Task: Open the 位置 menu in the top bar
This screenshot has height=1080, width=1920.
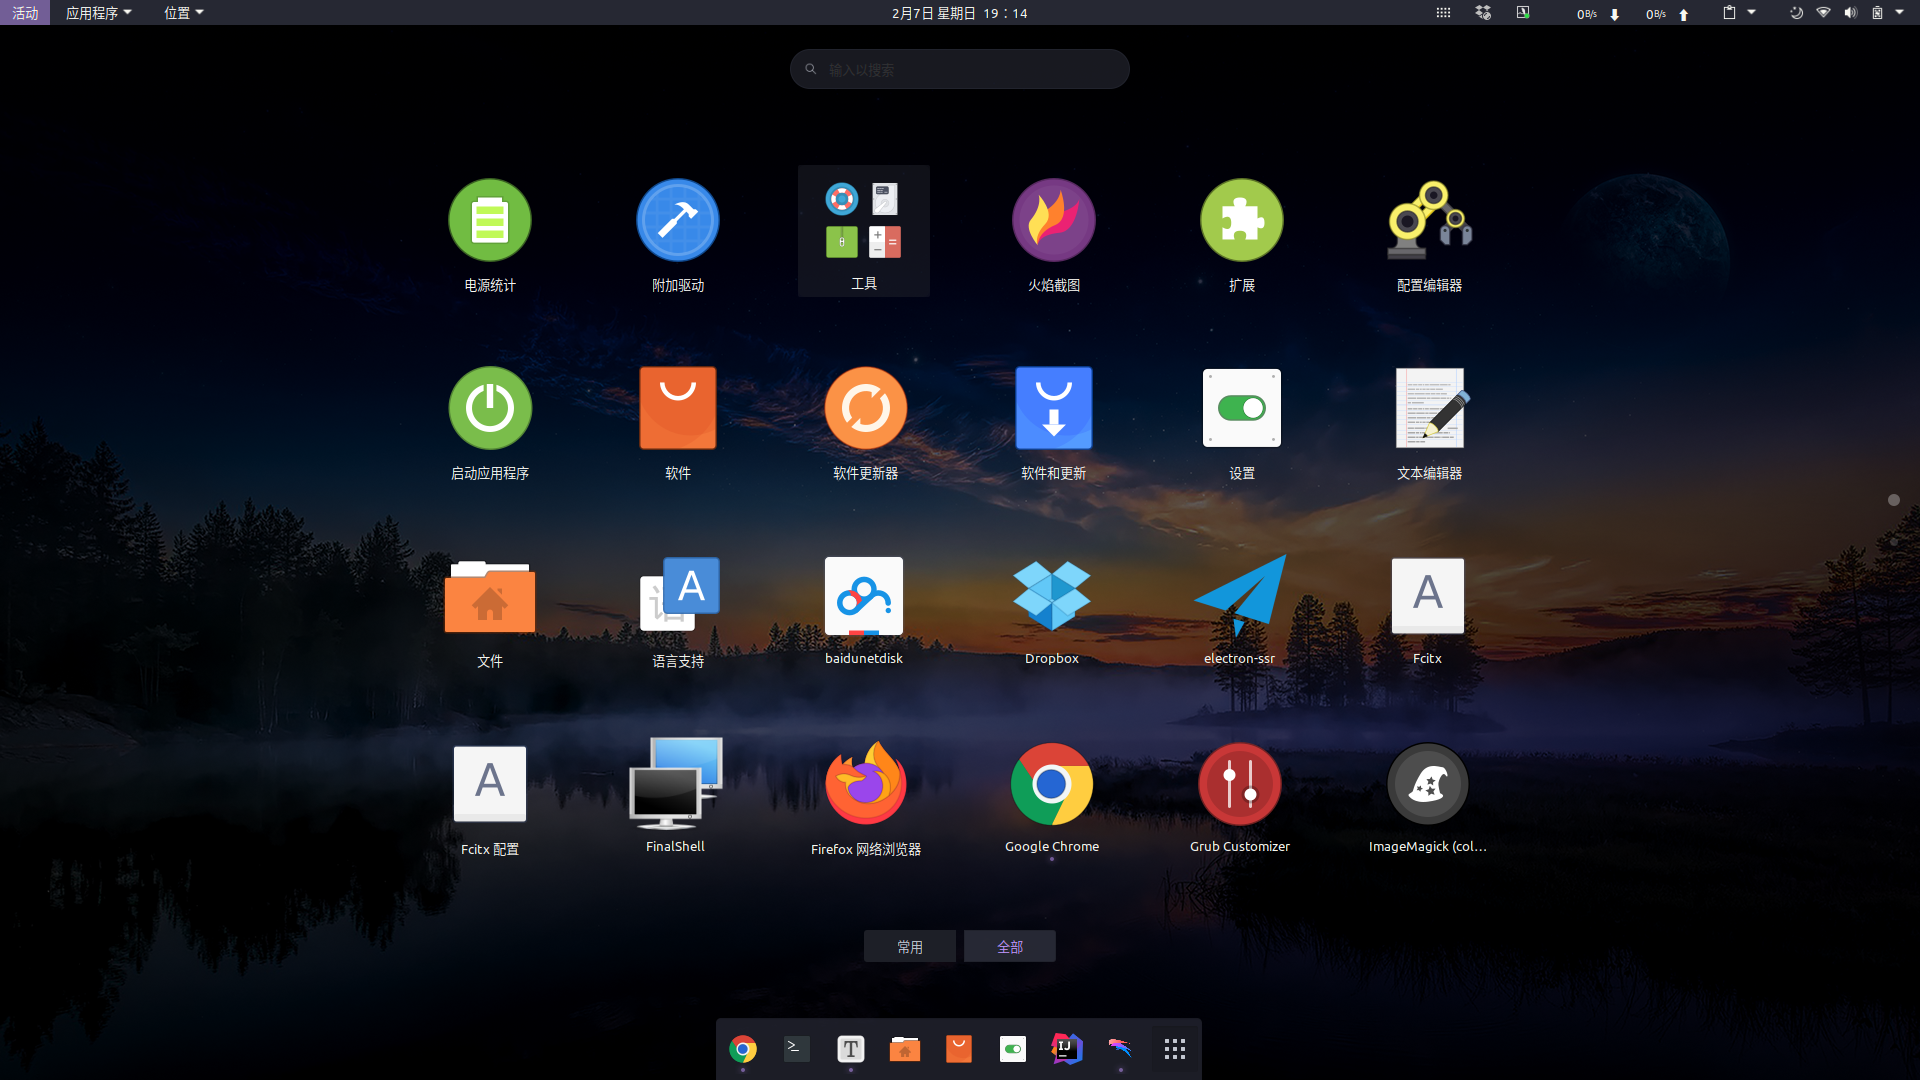Action: pyautogui.click(x=182, y=13)
